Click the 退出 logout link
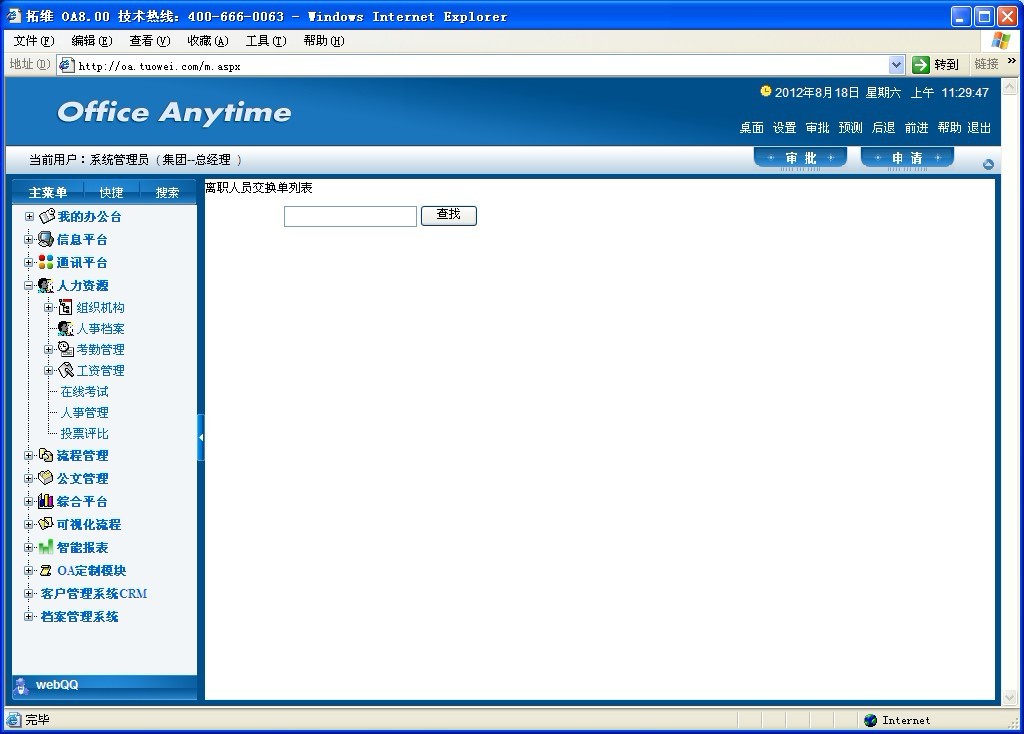This screenshot has height=734, width=1024. point(979,128)
